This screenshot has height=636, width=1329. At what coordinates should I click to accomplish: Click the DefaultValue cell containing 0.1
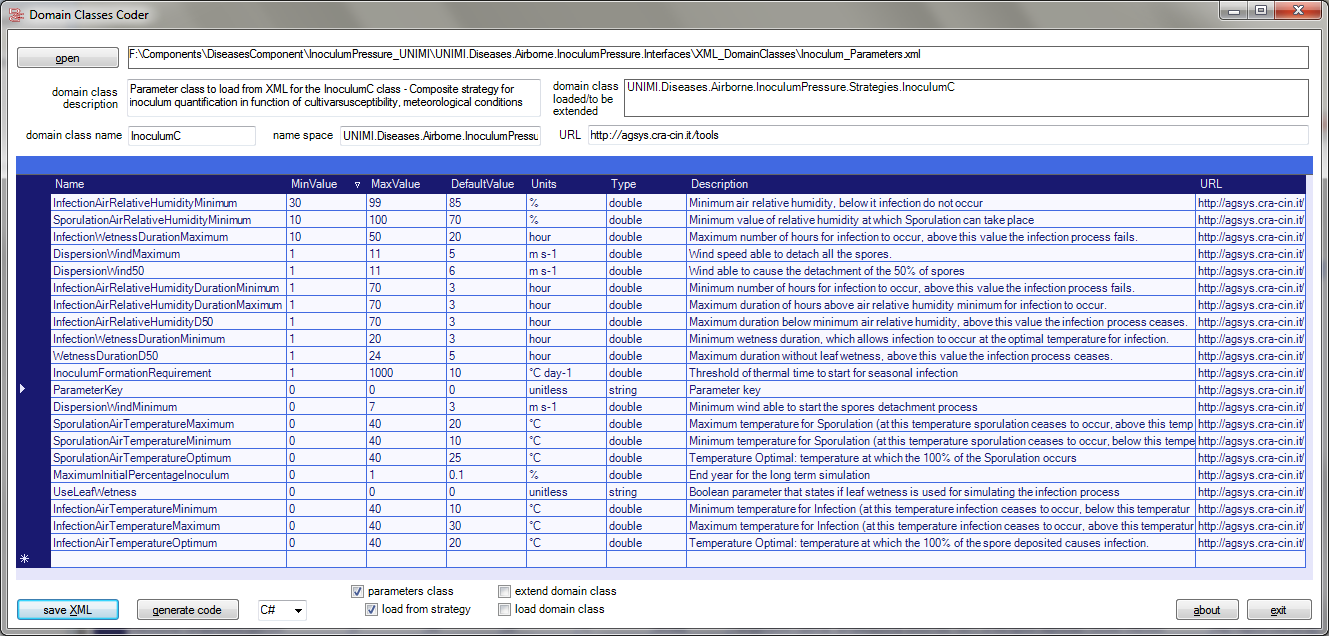486,475
